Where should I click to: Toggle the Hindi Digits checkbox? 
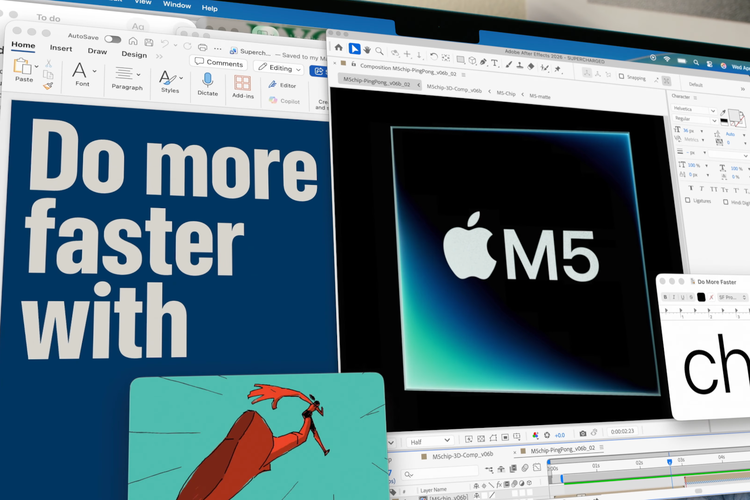point(726,202)
